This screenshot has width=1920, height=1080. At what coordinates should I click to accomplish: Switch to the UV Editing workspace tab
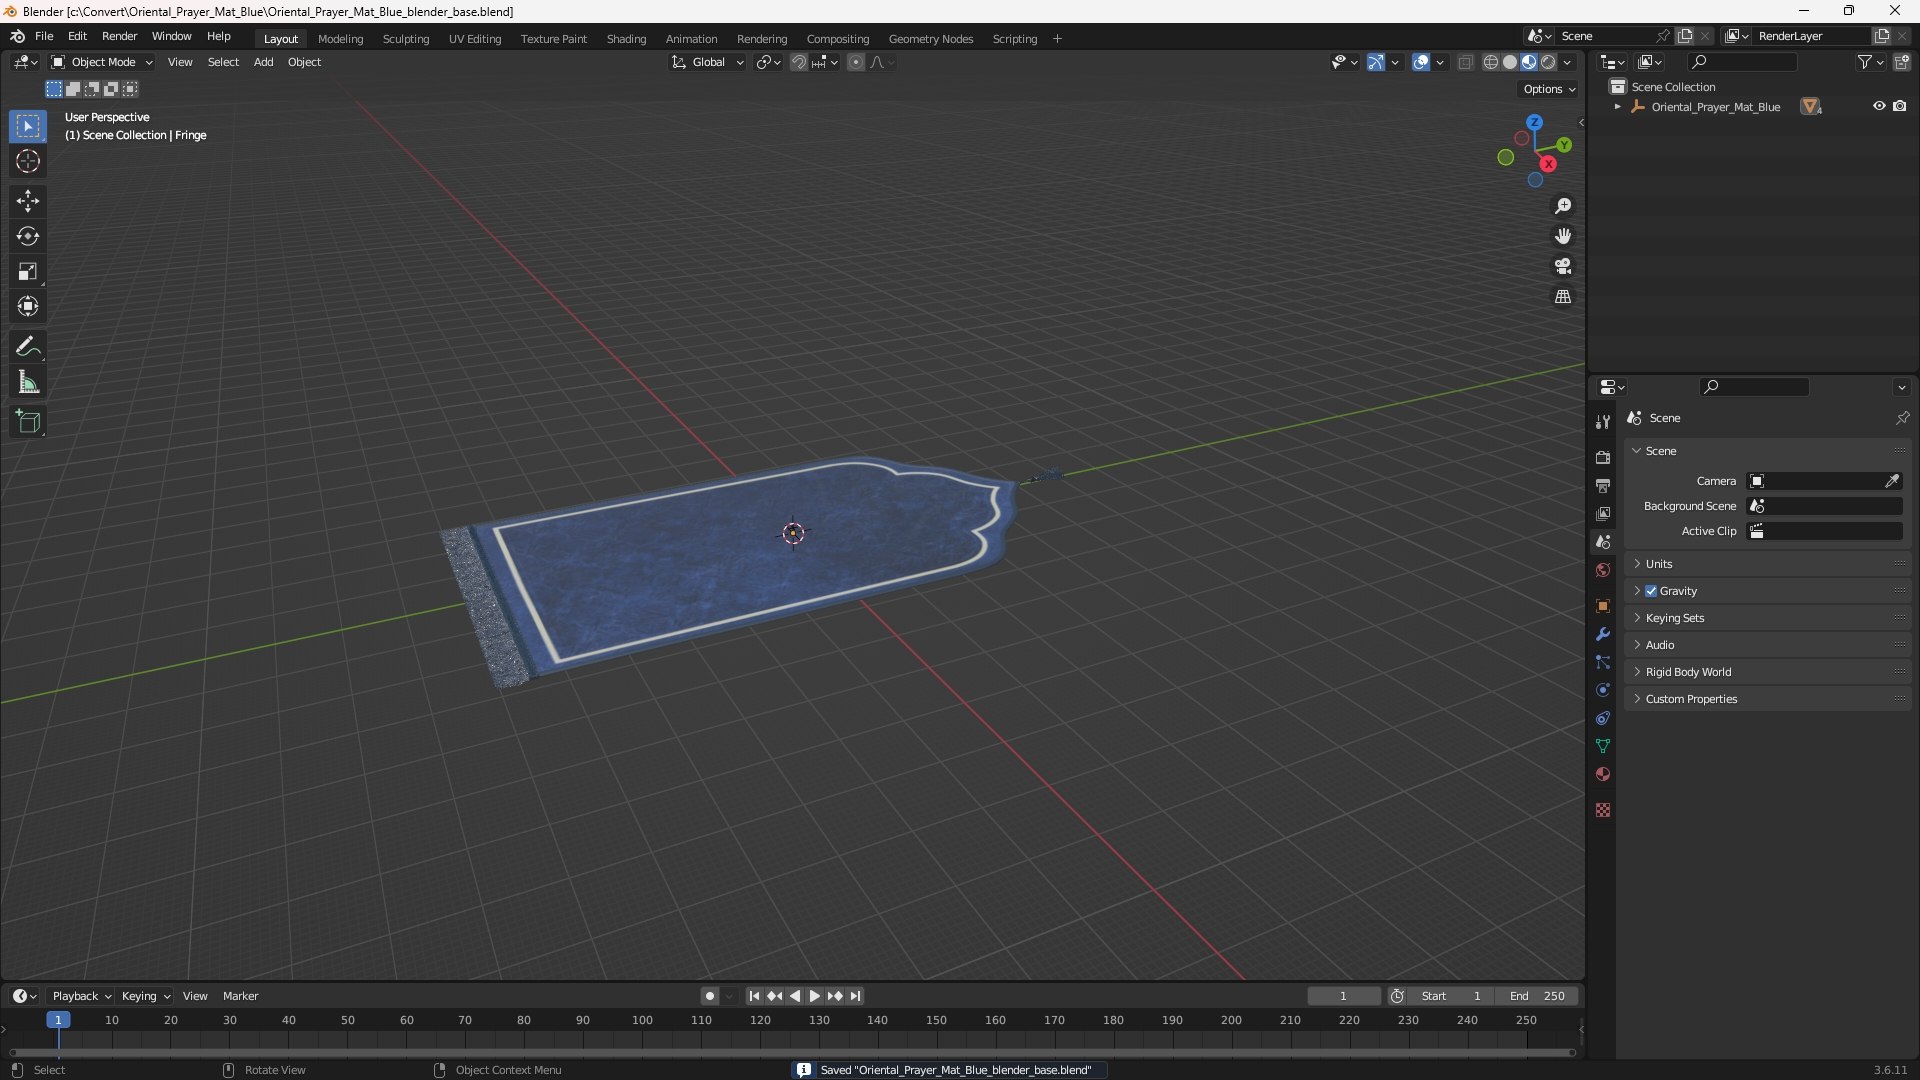click(x=475, y=39)
